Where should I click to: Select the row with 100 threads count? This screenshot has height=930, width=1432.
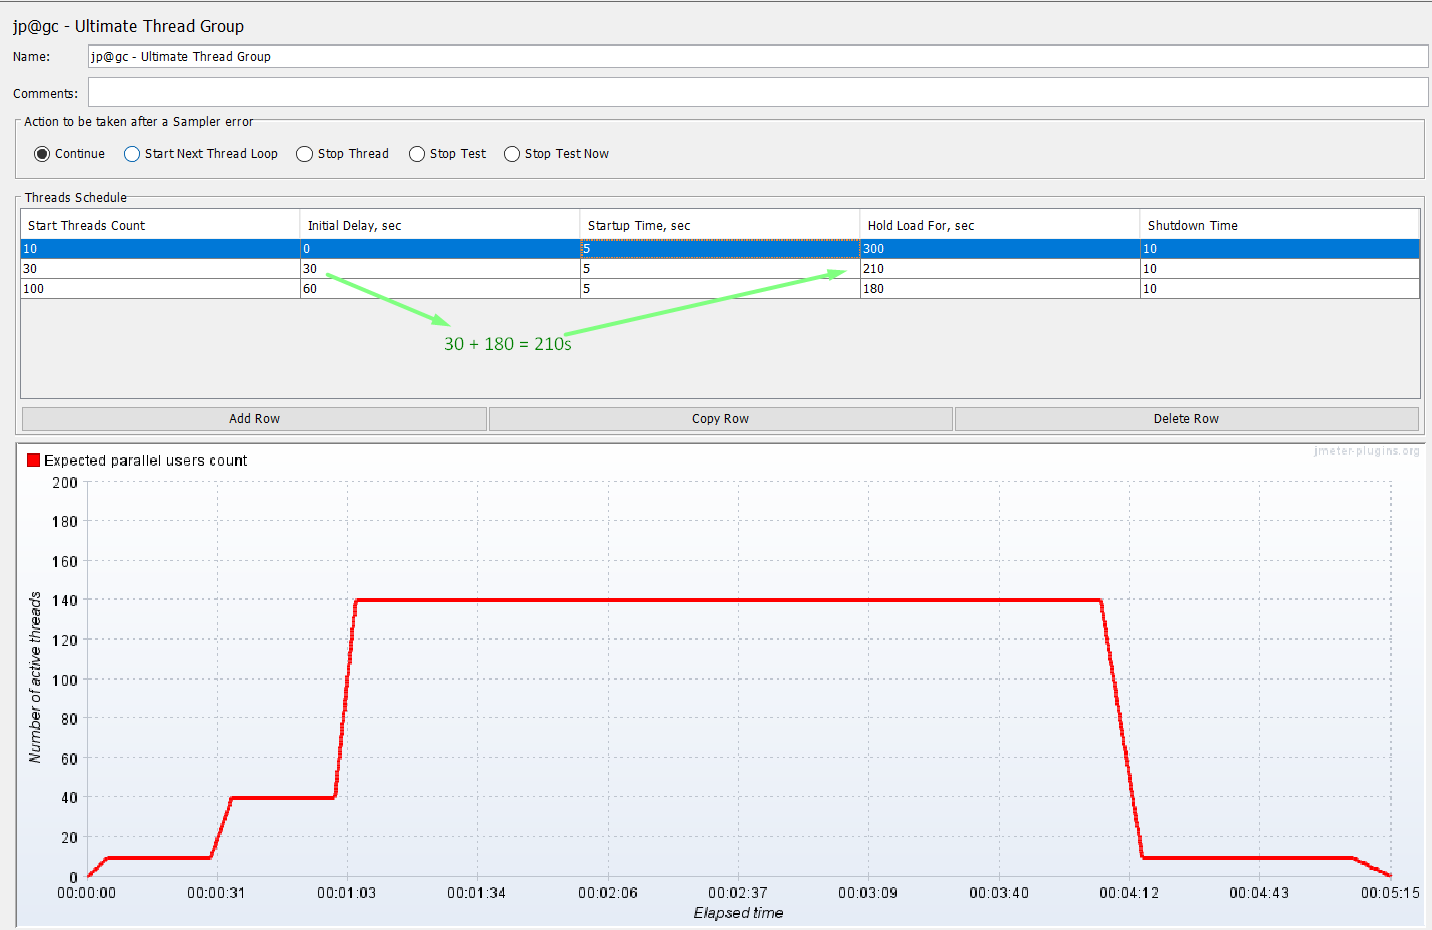pos(720,289)
